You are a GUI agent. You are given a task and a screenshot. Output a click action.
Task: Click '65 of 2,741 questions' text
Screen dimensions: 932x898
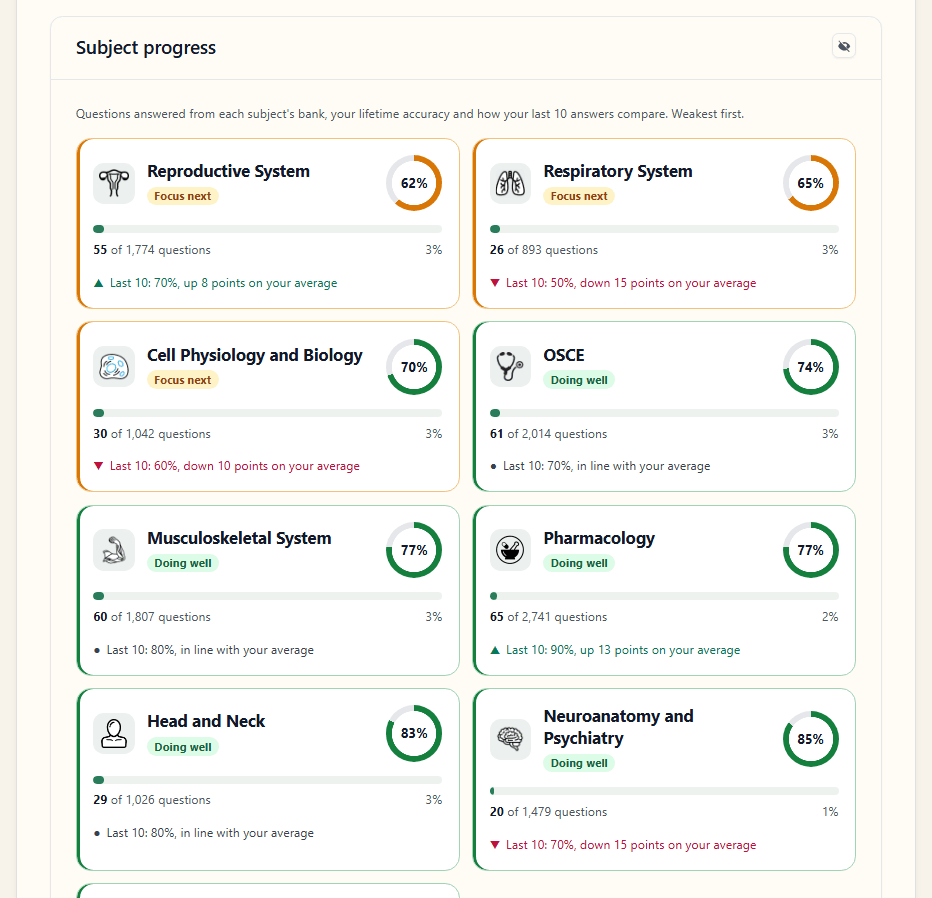(548, 617)
